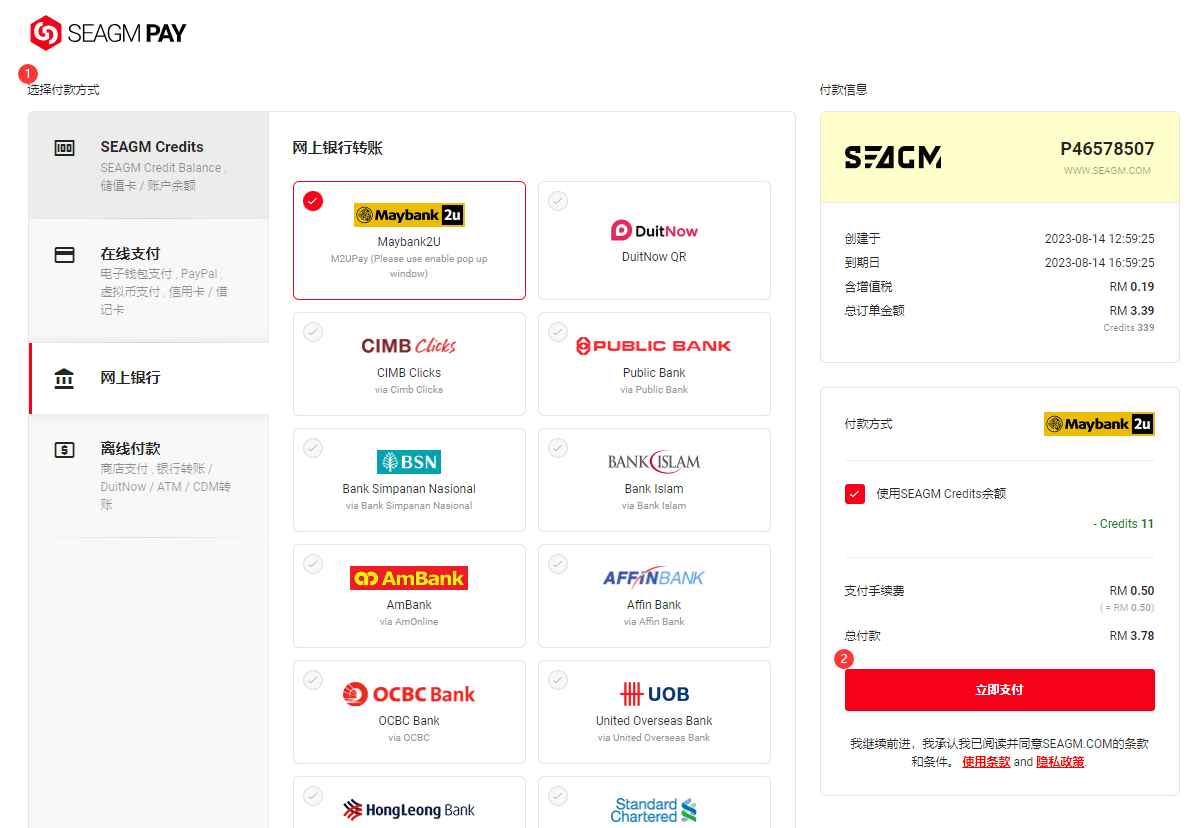Open the SEAGM Credits payment tab
1203x828 pixels.
tap(149, 165)
